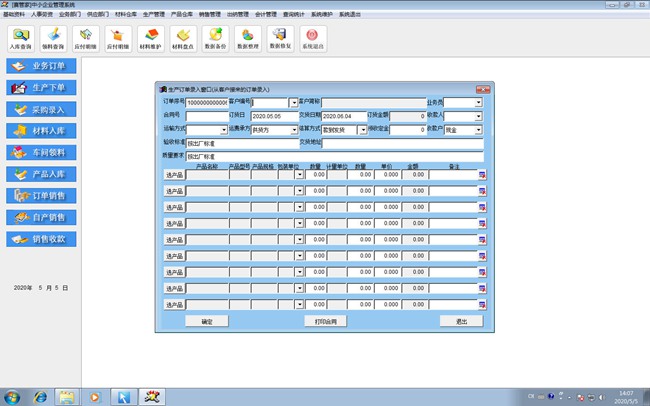Expand the 客户编号 dropdown arrow
Screen dimensions: 650x406
point(294,102)
